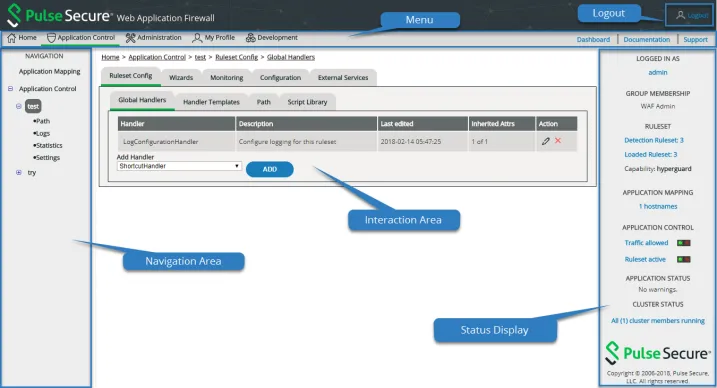The height and width of the screenshot is (388, 717).
Task: Select the Path sub-tab
Action: [263, 102]
